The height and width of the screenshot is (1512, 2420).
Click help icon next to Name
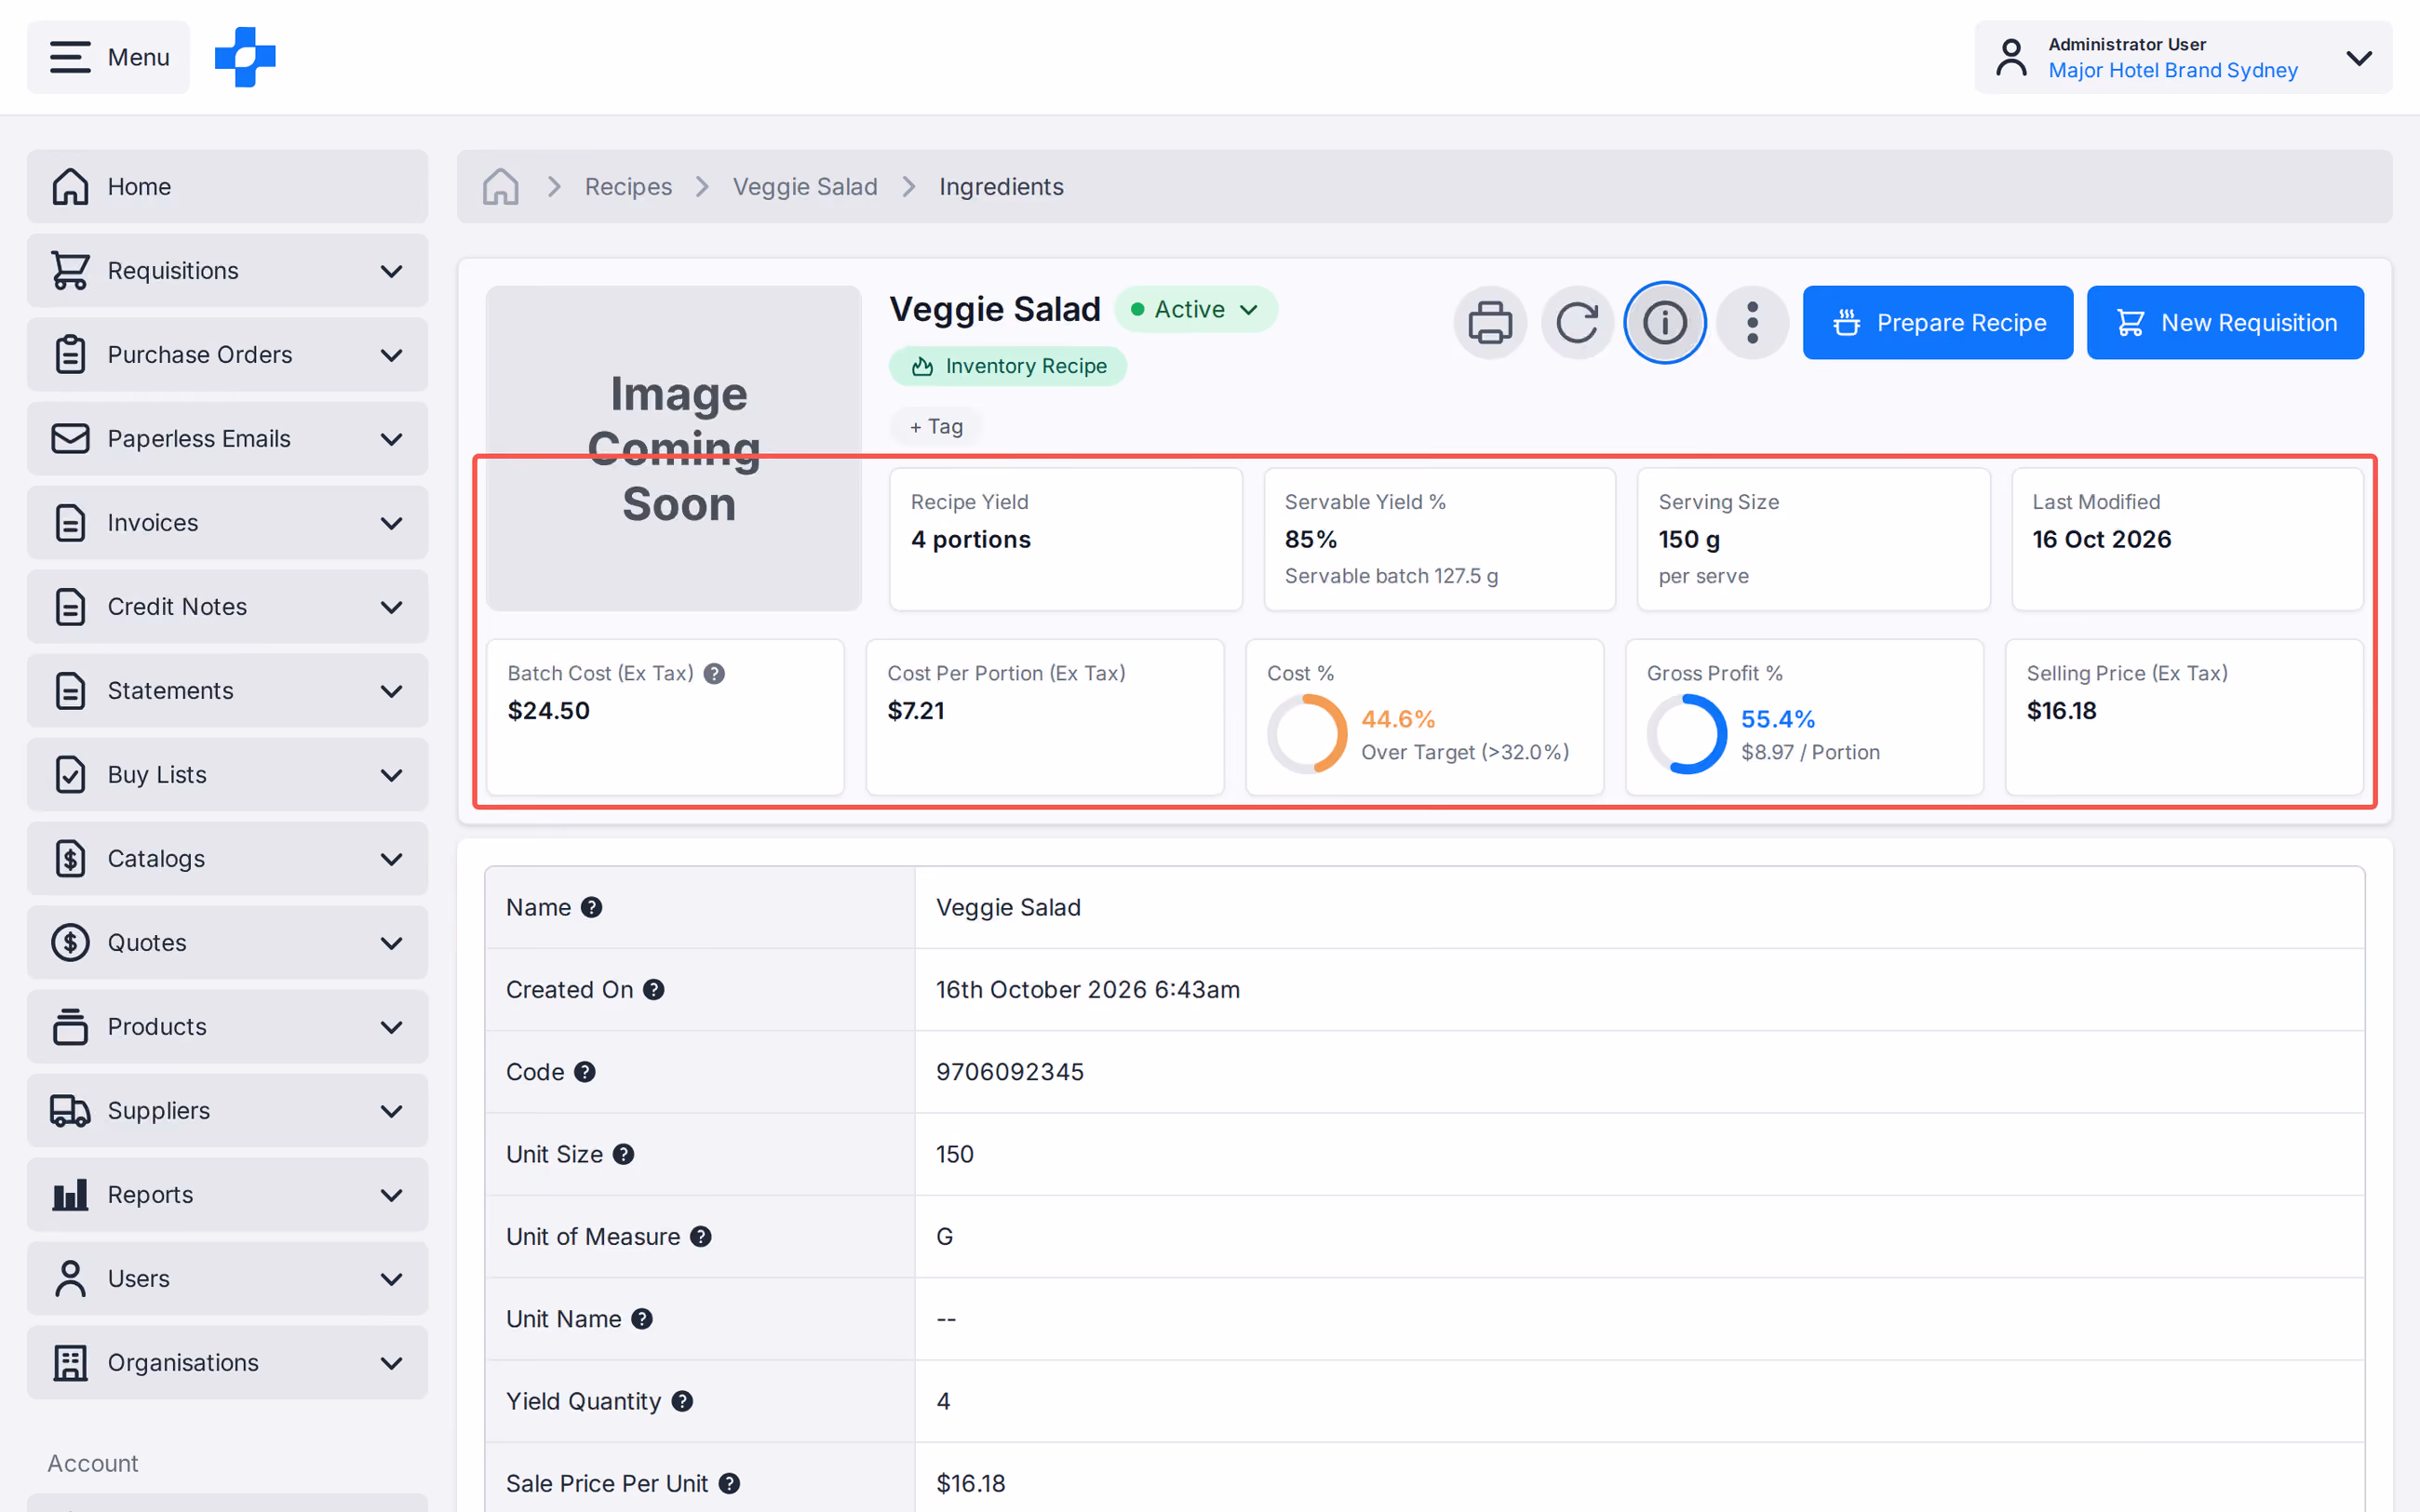(x=592, y=907)
